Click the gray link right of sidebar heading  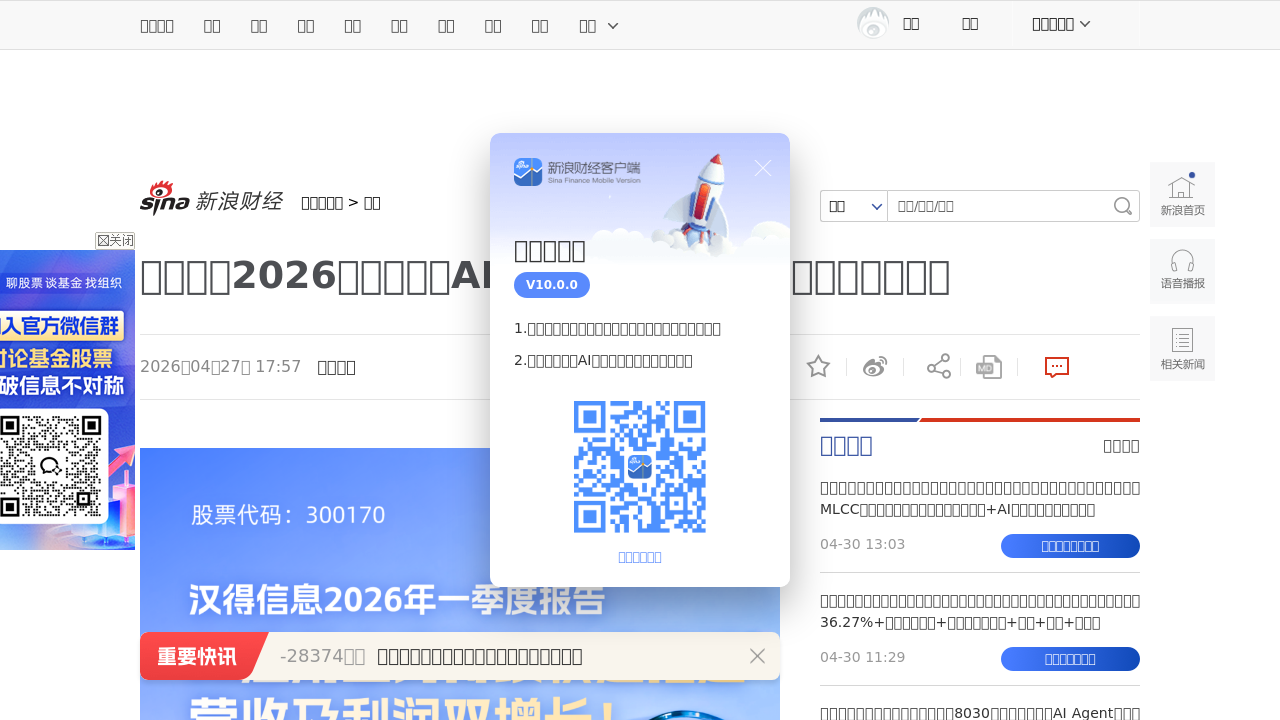pos(1121,446)
